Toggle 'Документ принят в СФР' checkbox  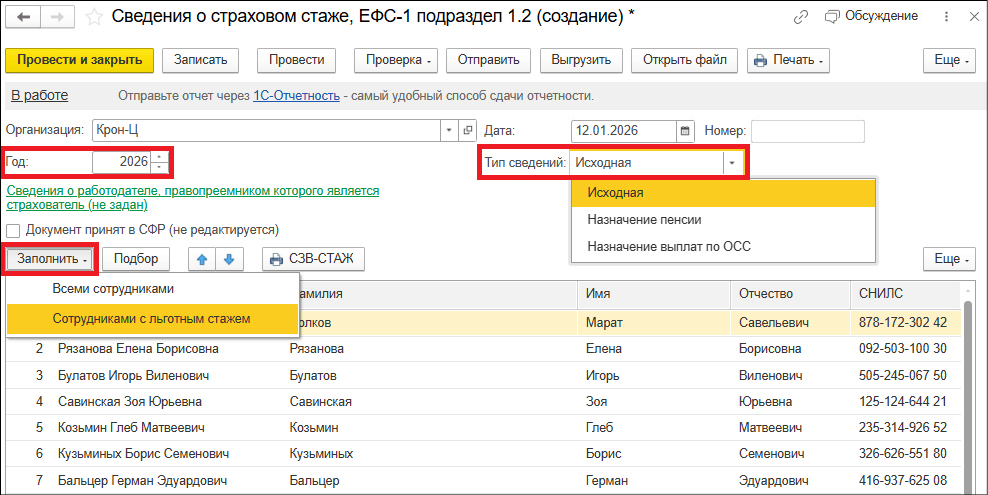[x=14, y=230]
